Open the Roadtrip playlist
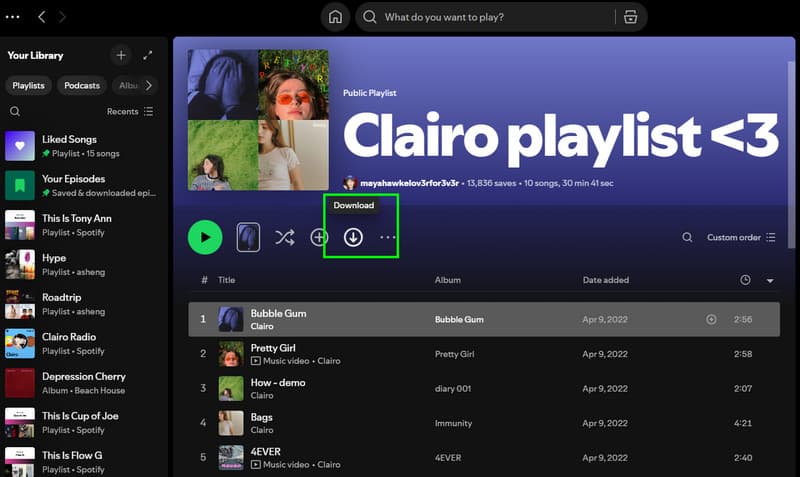The height and width of the screenshot is (477, 800). click(x=84, y=304)
